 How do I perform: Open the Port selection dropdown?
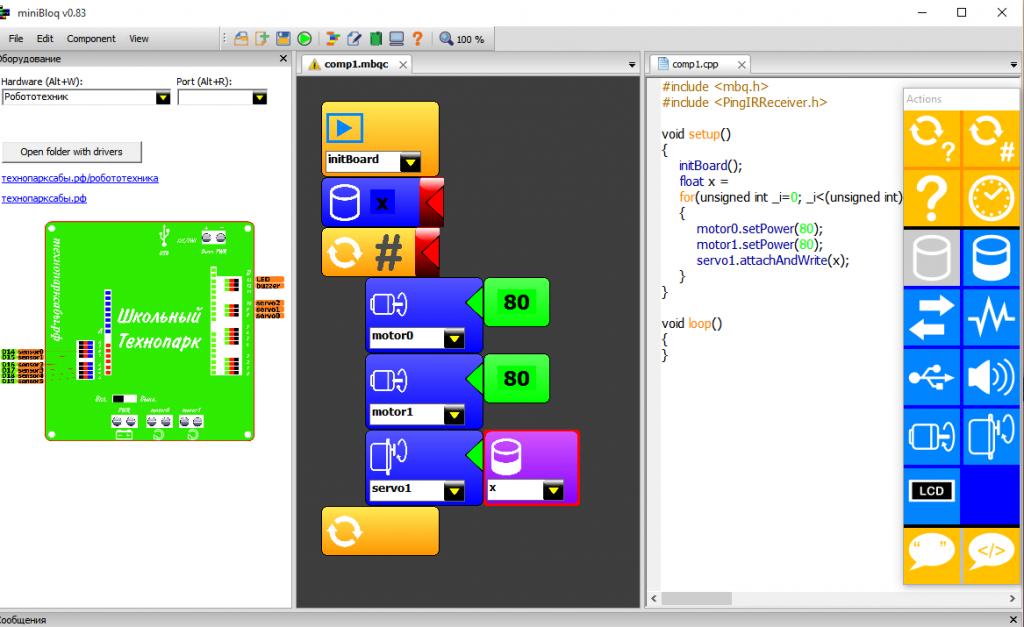pyautogui.click(x=260, y=98)
